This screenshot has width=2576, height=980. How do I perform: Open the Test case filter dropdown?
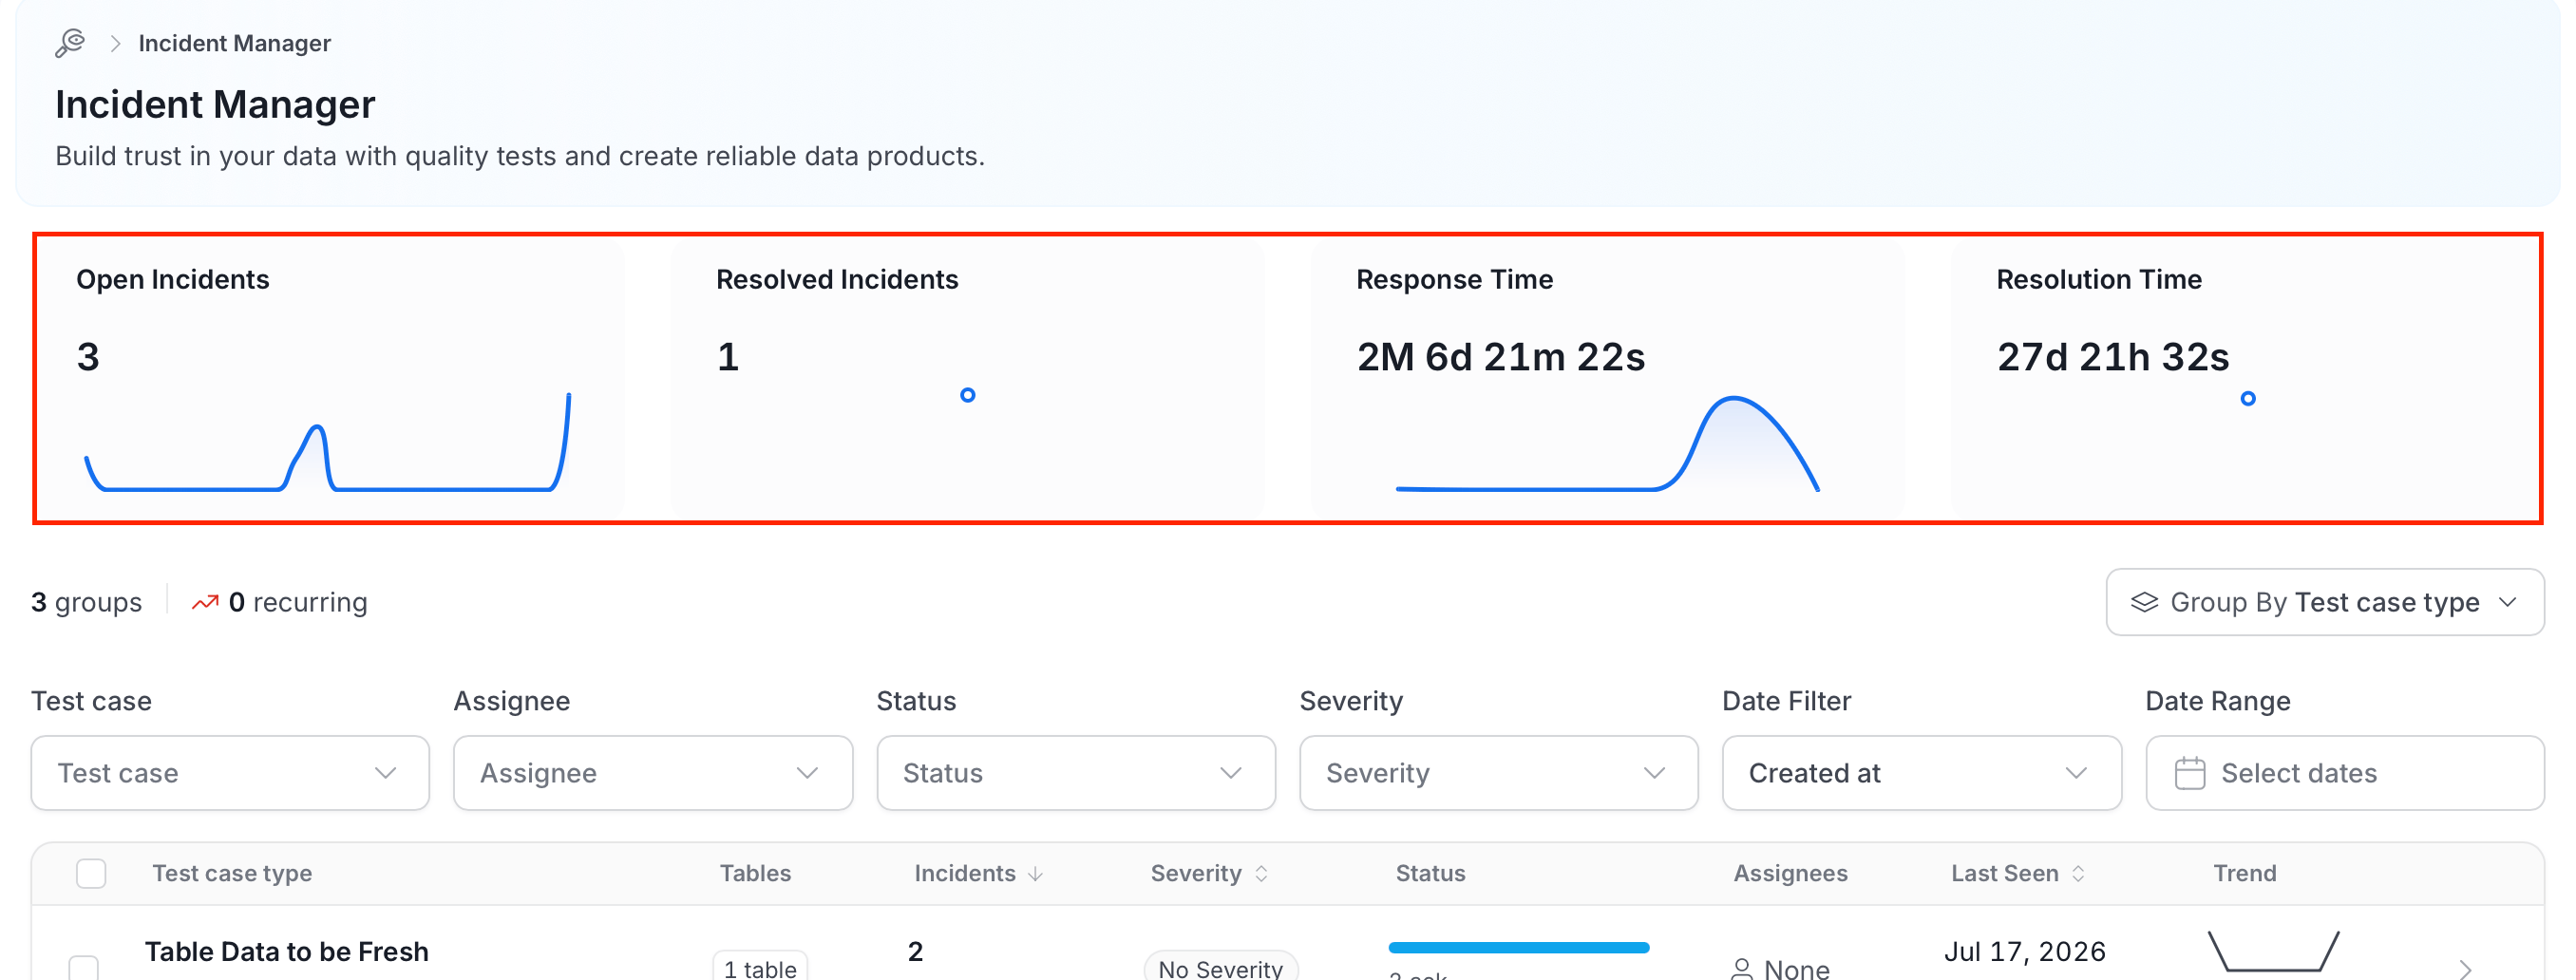230,773
